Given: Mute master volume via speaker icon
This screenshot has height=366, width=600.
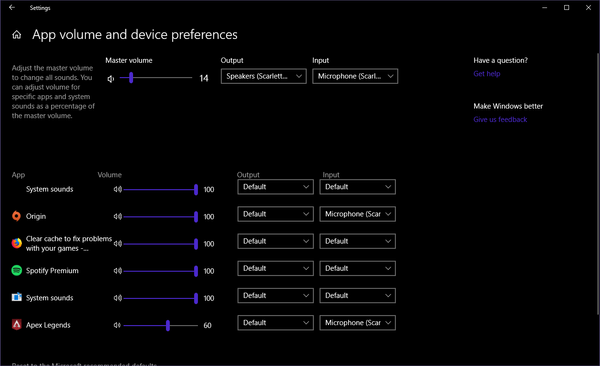Looking at the screenshot, I should coord(111,78).
